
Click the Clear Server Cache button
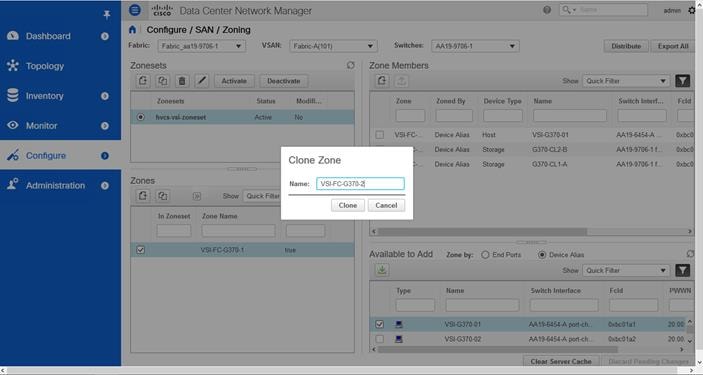(x=561, y=362)
